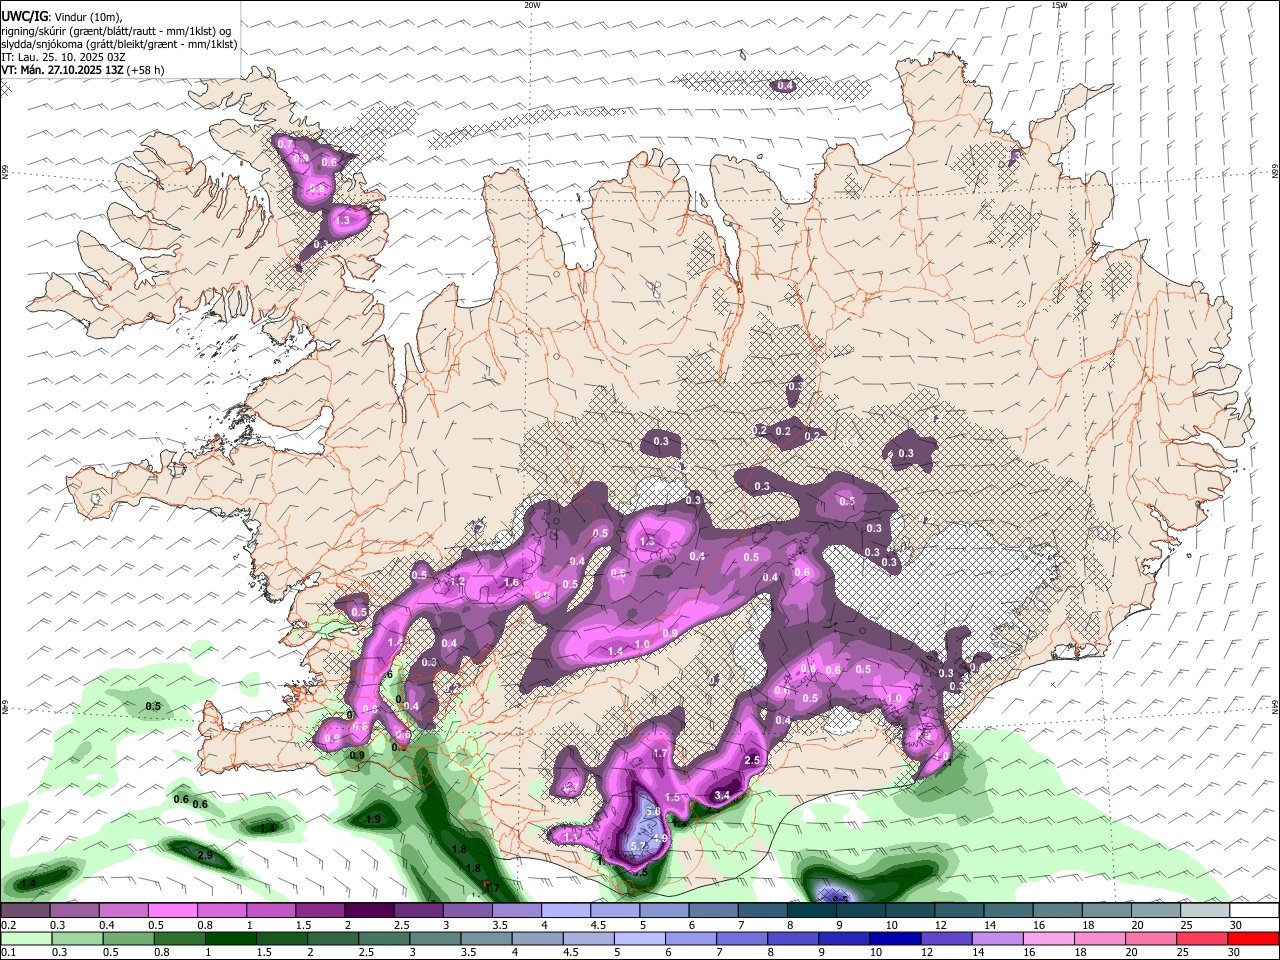Click the white 30+ snow legend swatch
Screen dimensions: 1280x960
pos(1254,910)
